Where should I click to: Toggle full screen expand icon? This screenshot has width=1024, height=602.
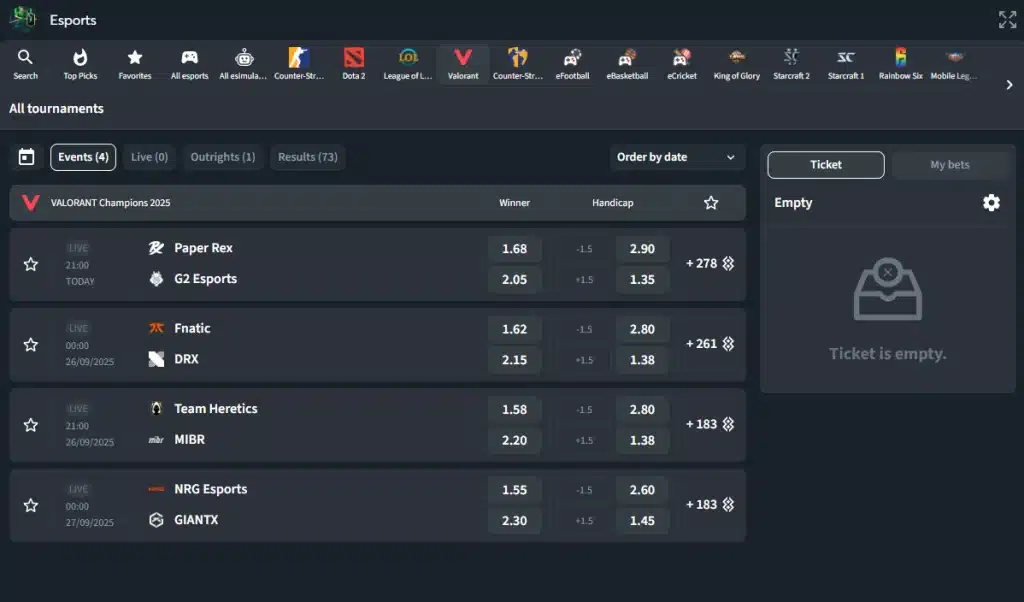pos(1007,20)
